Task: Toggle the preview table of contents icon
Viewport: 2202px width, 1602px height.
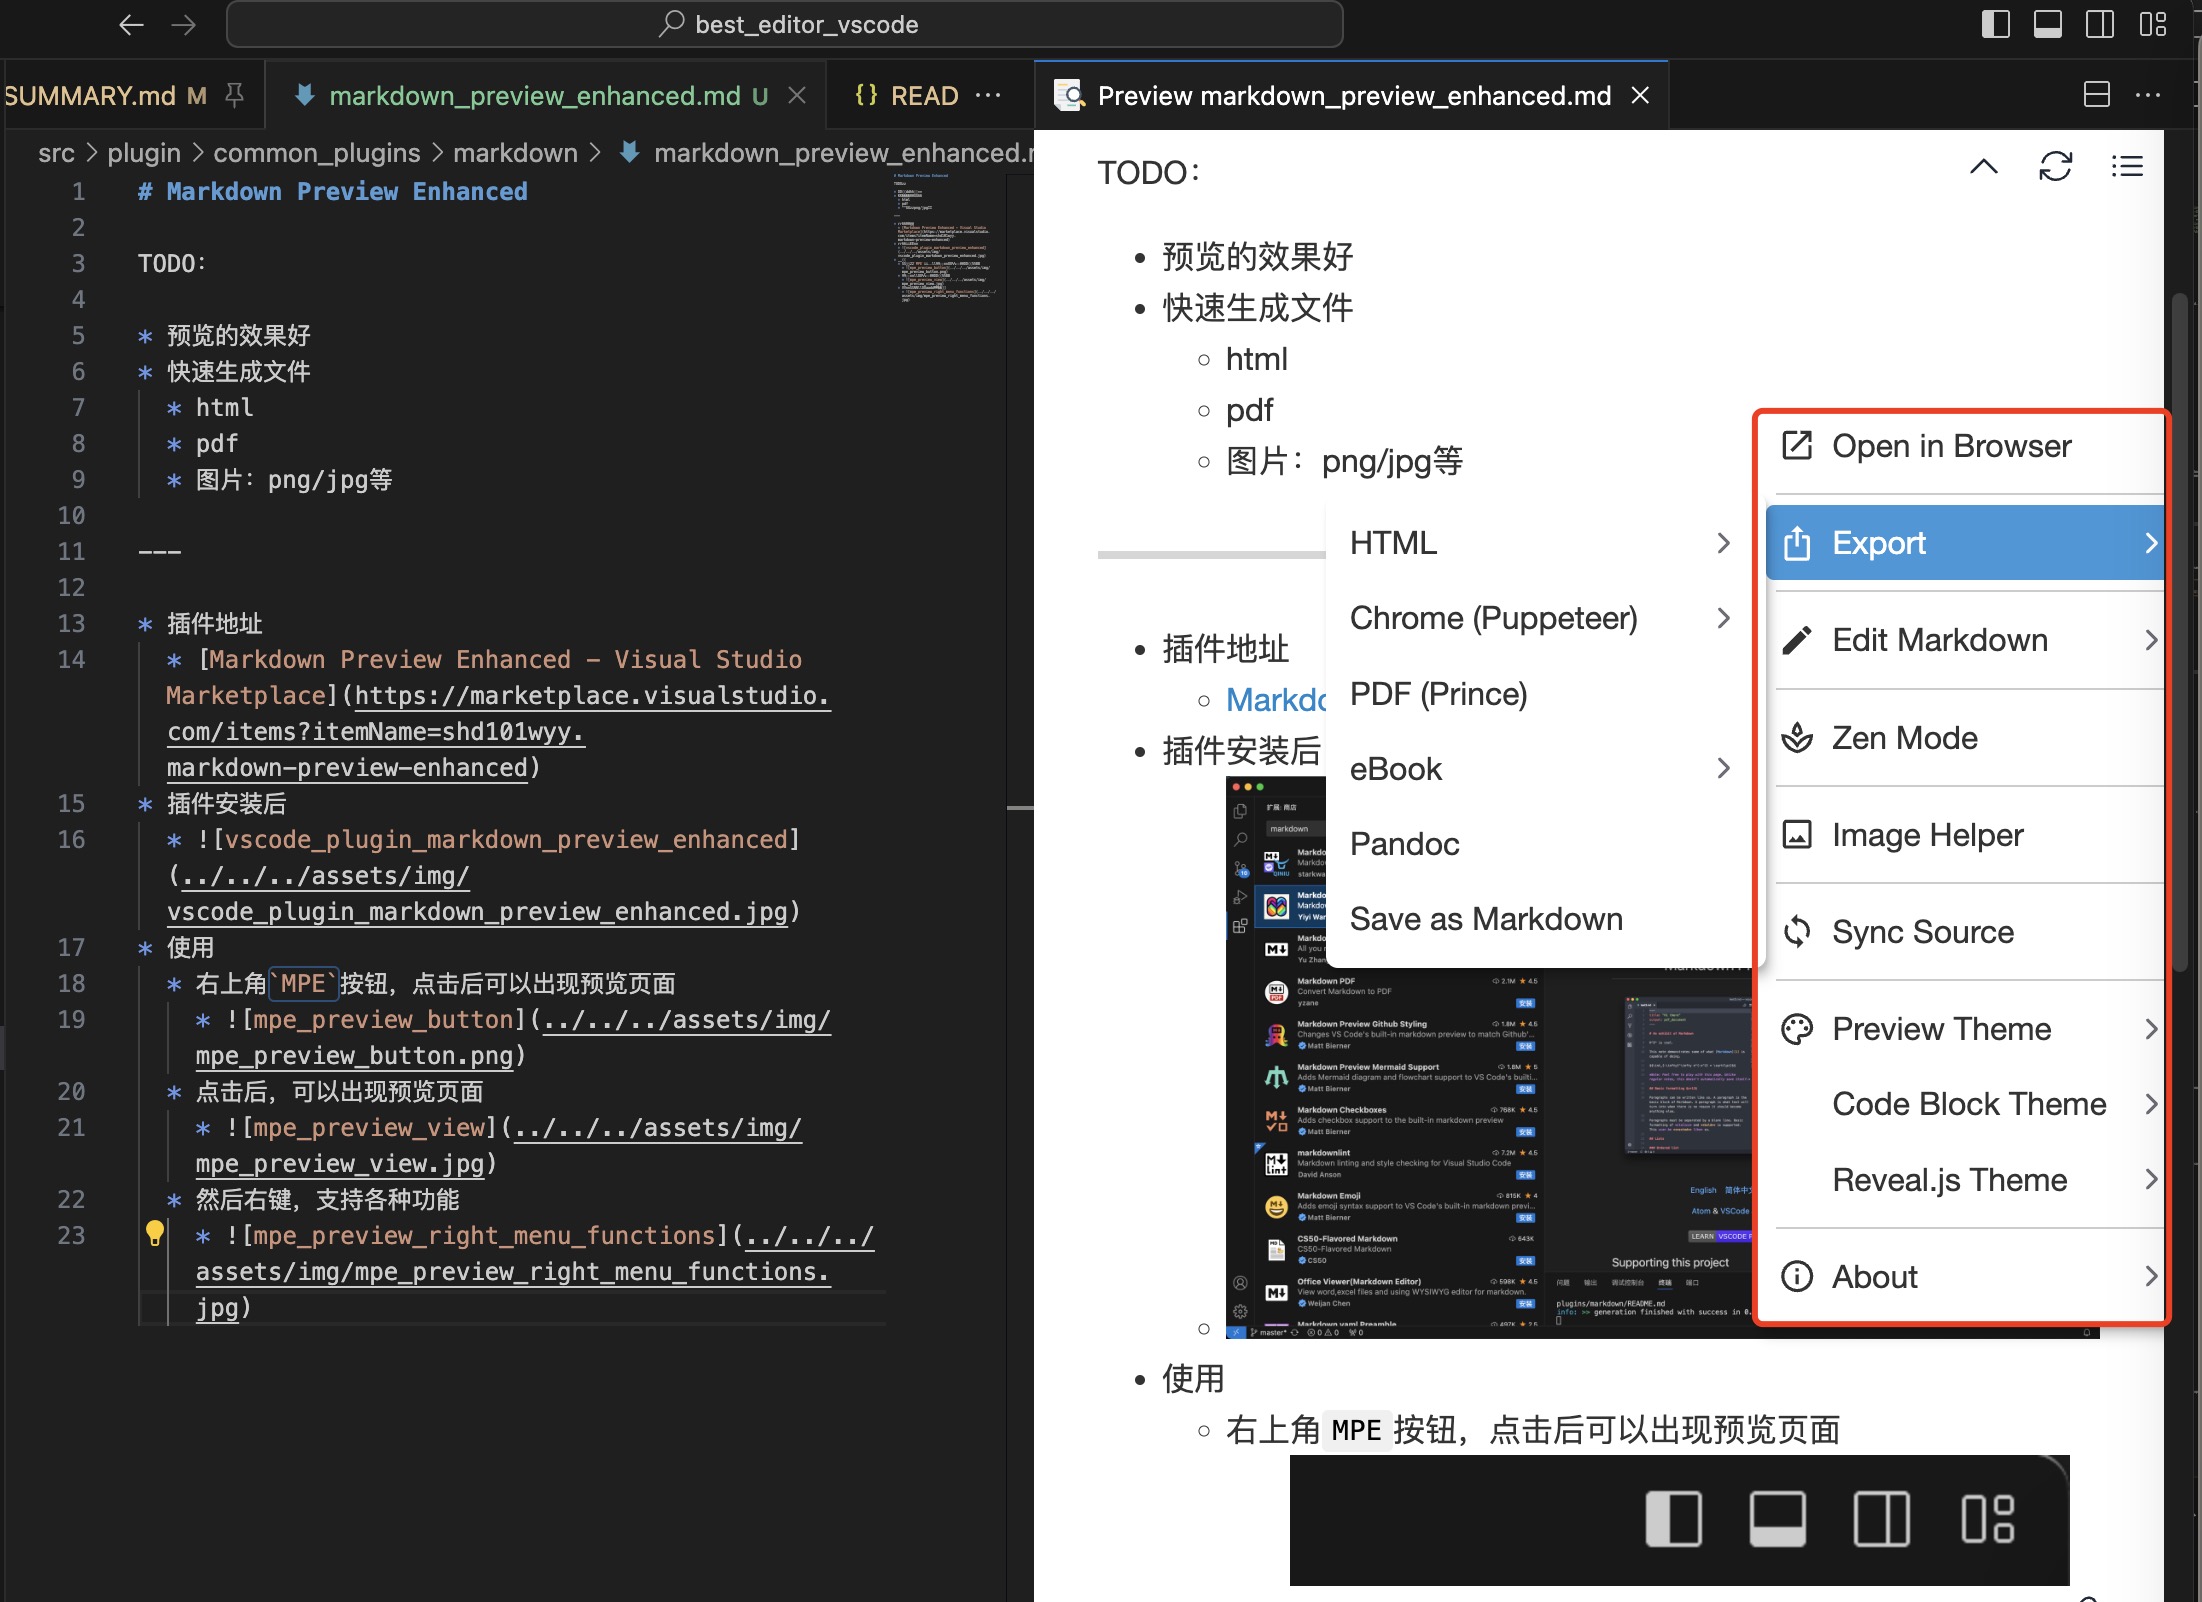Action: (2127, 166)
